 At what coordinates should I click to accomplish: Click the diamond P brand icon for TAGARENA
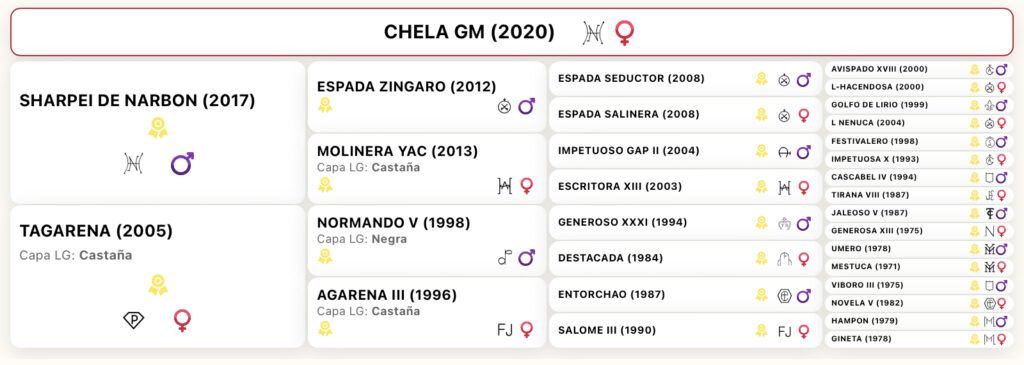(134, 320)
